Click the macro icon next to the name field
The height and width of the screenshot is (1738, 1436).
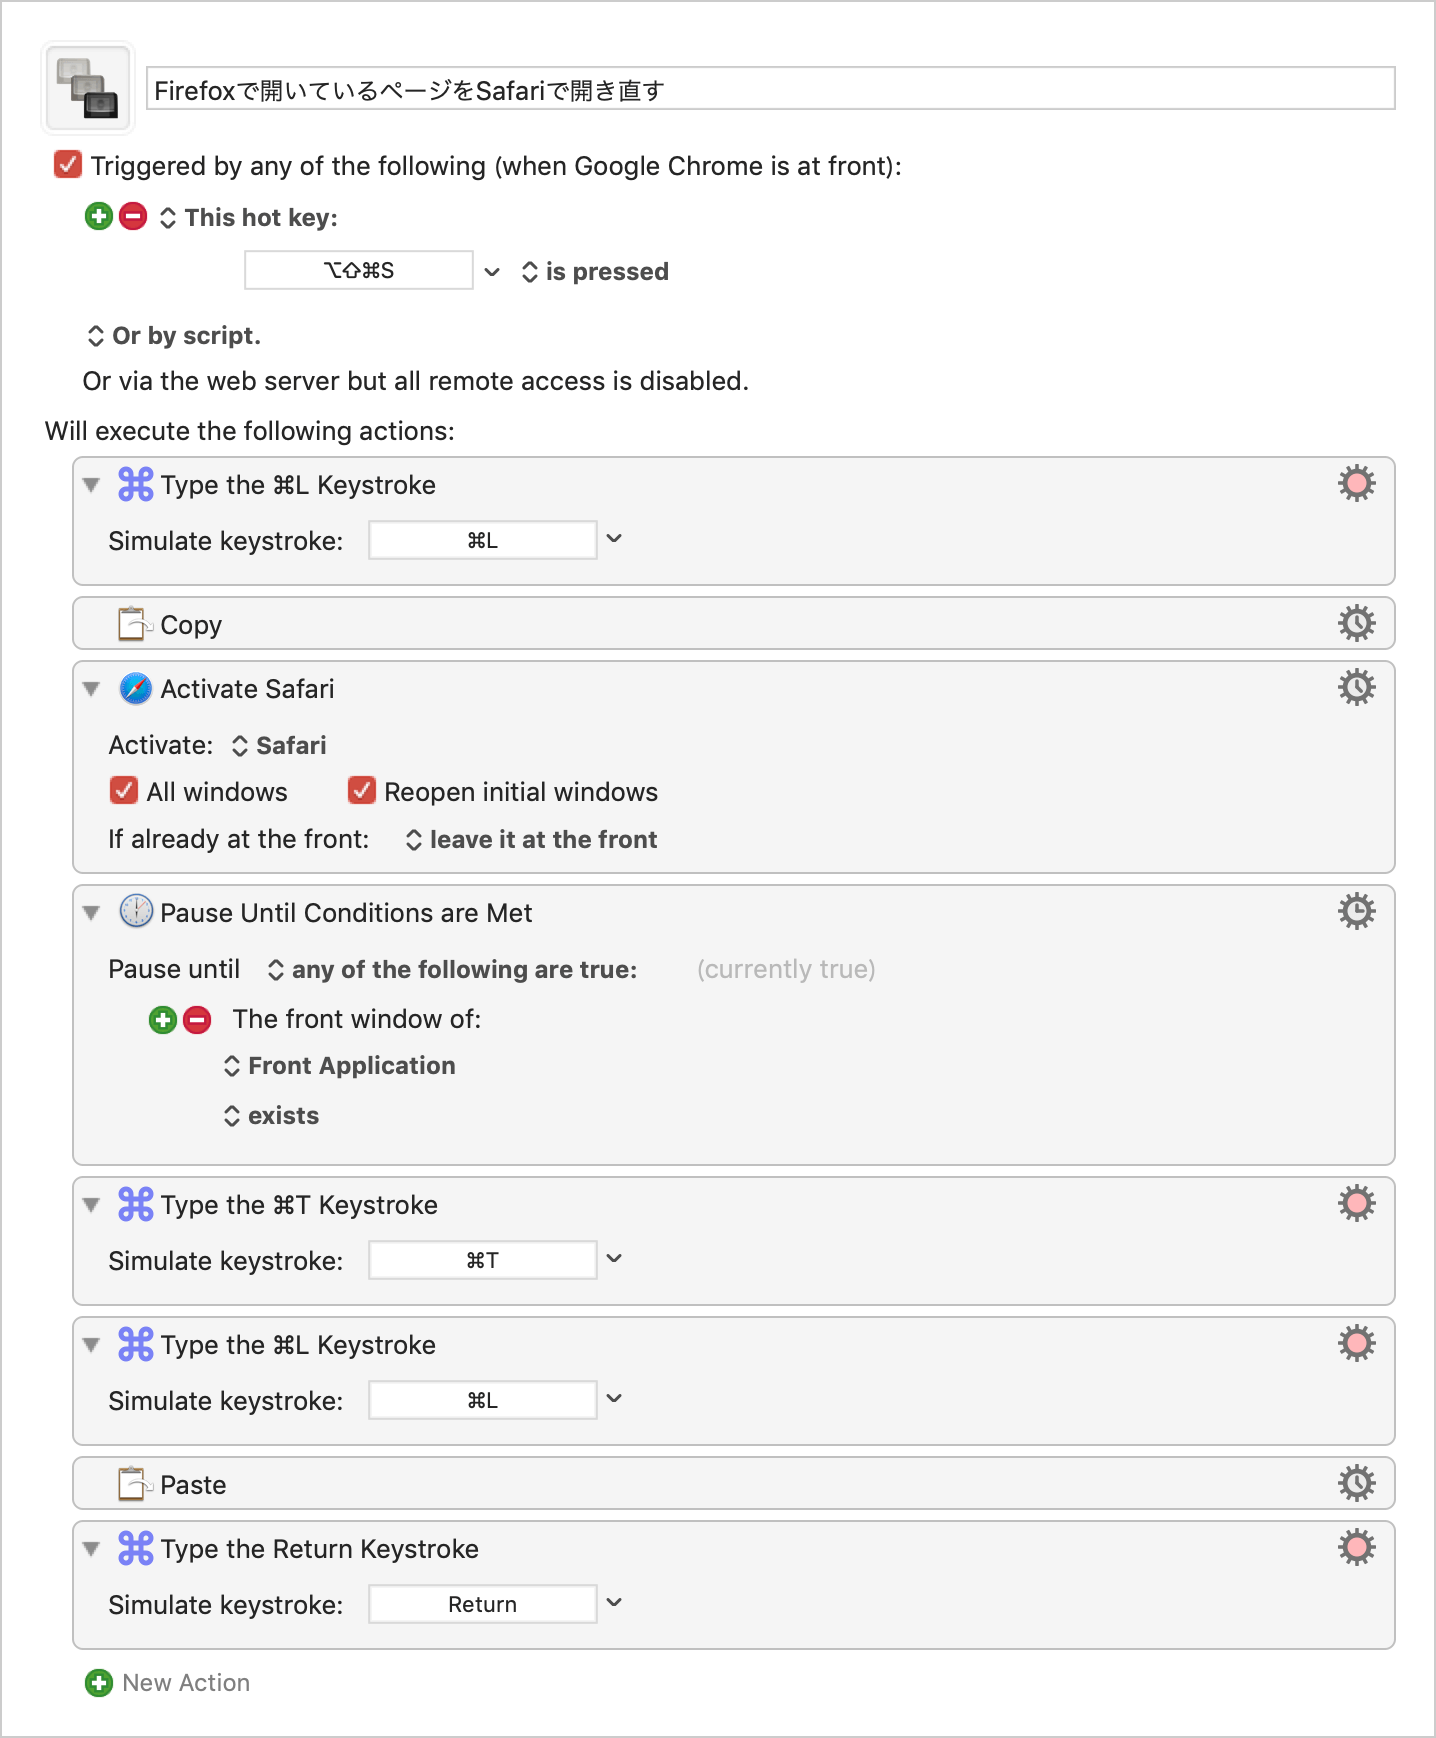[88, 88]
